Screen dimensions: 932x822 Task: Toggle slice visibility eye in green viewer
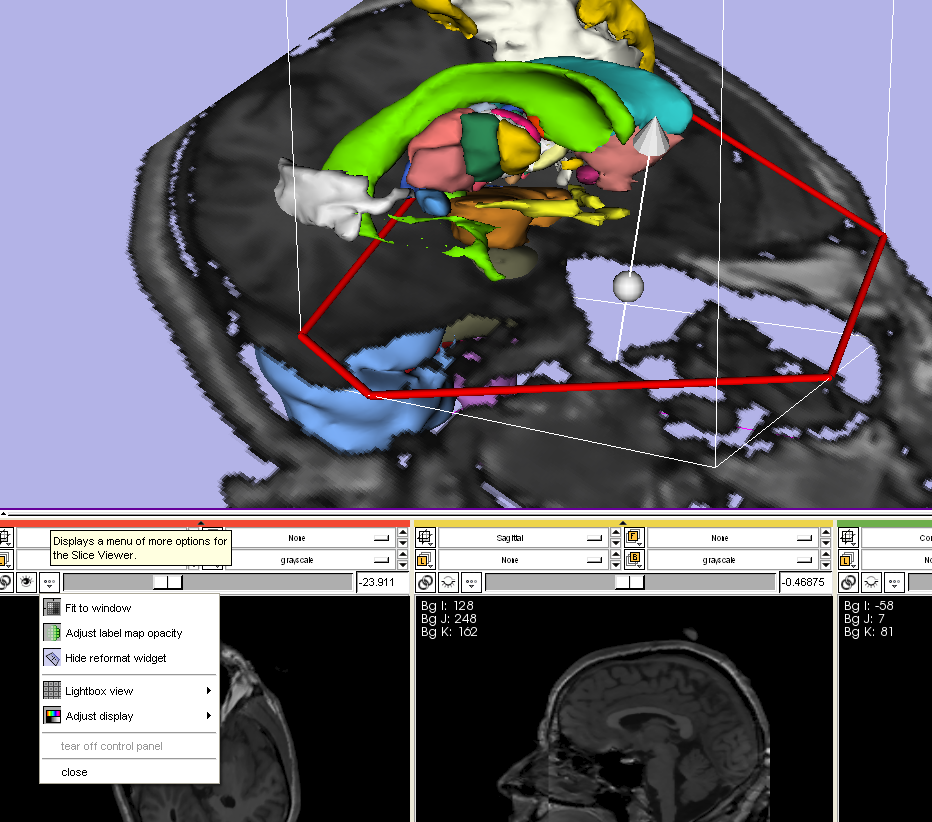click(871, 582)
